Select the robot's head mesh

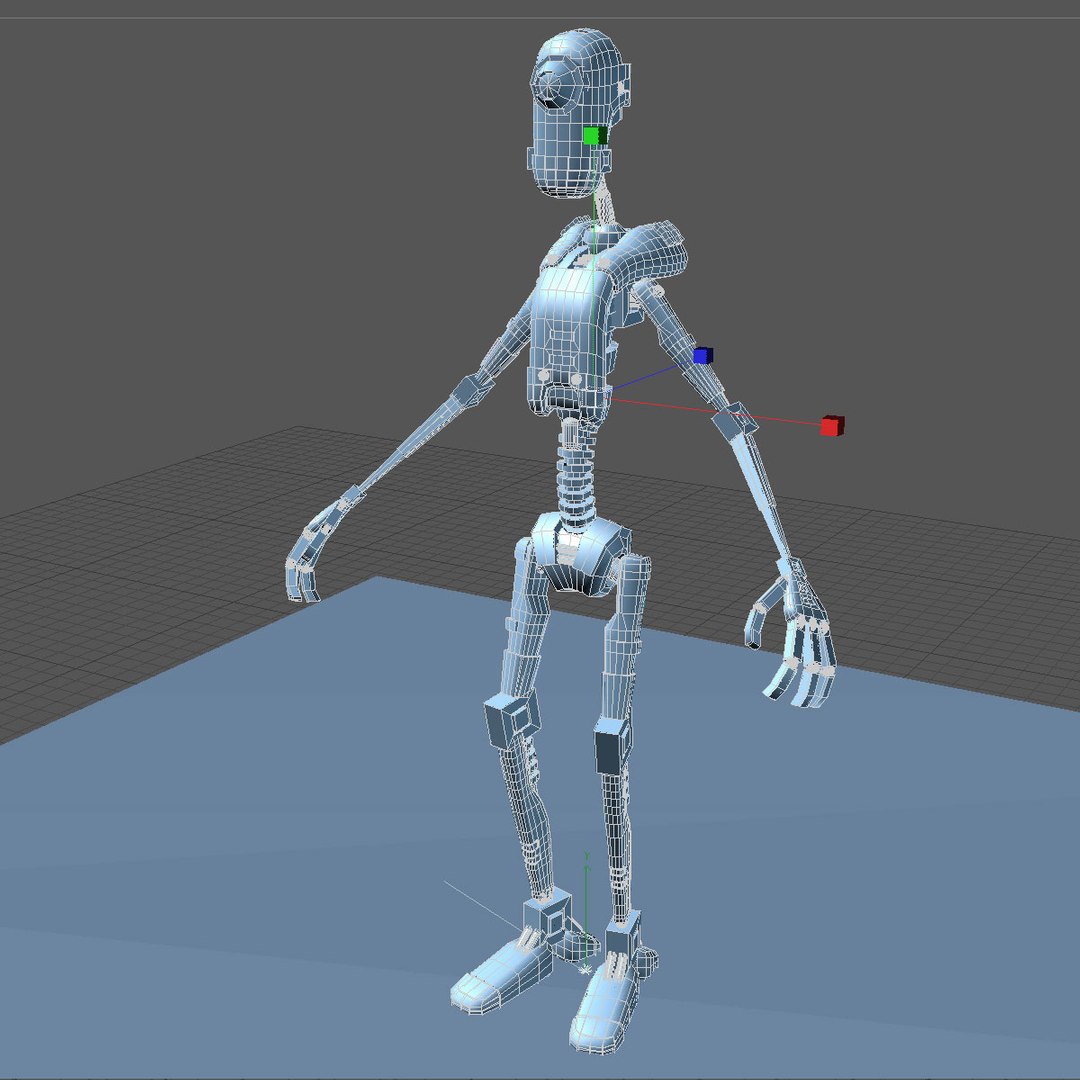click(577, 114)
